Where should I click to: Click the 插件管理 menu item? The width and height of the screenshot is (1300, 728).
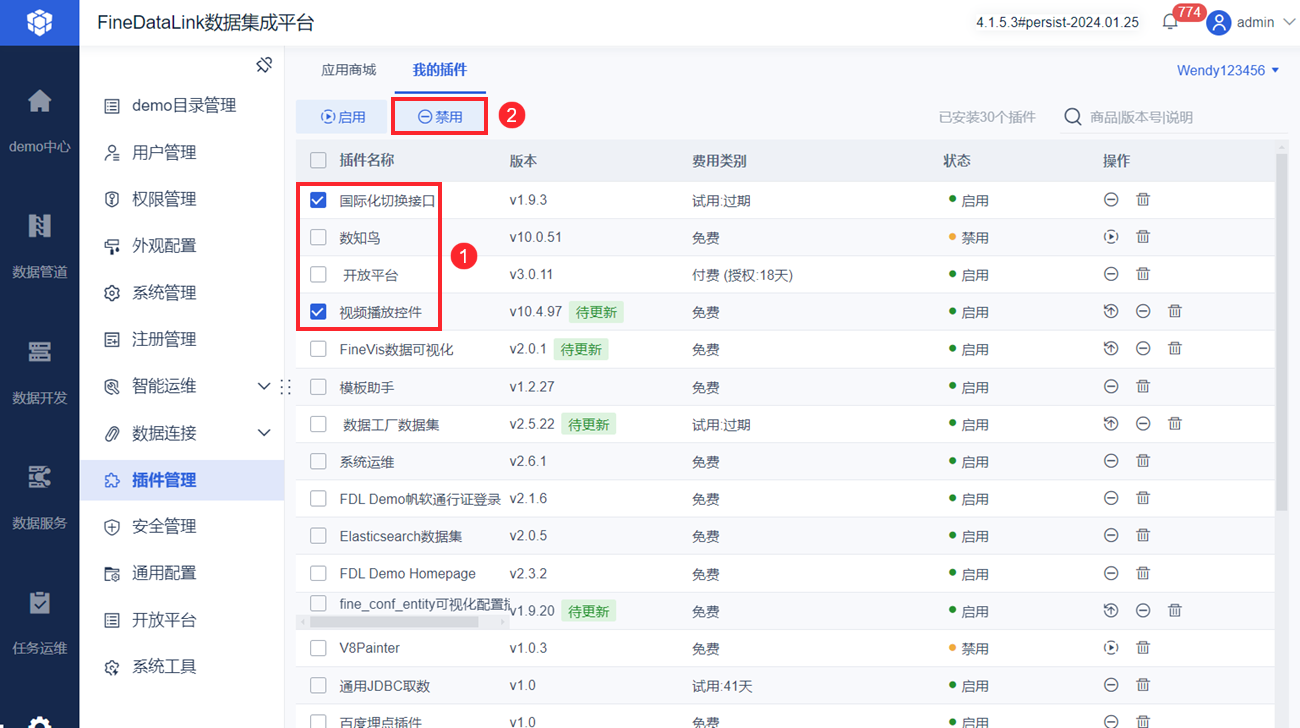[x=182, y=480]
